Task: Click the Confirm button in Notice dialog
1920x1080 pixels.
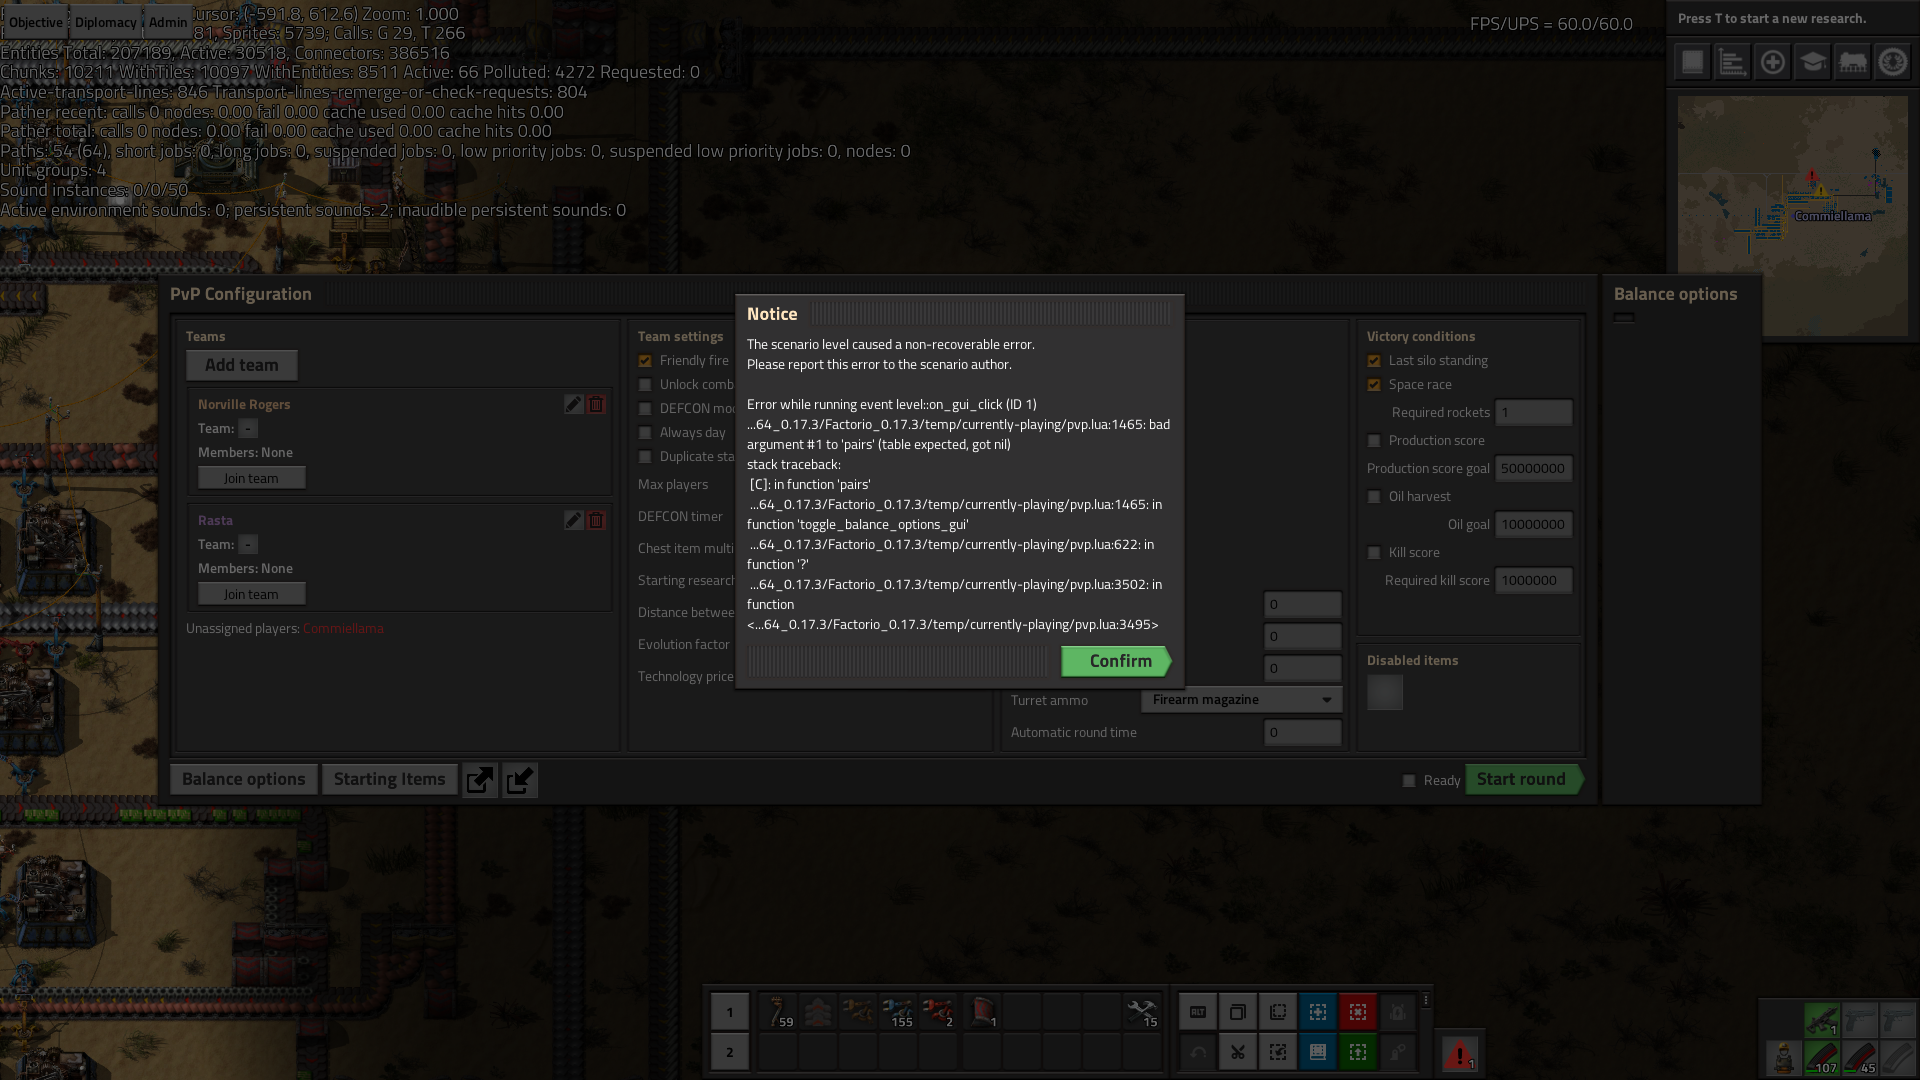Action: pyautogui.click(x=1120, y=659)
